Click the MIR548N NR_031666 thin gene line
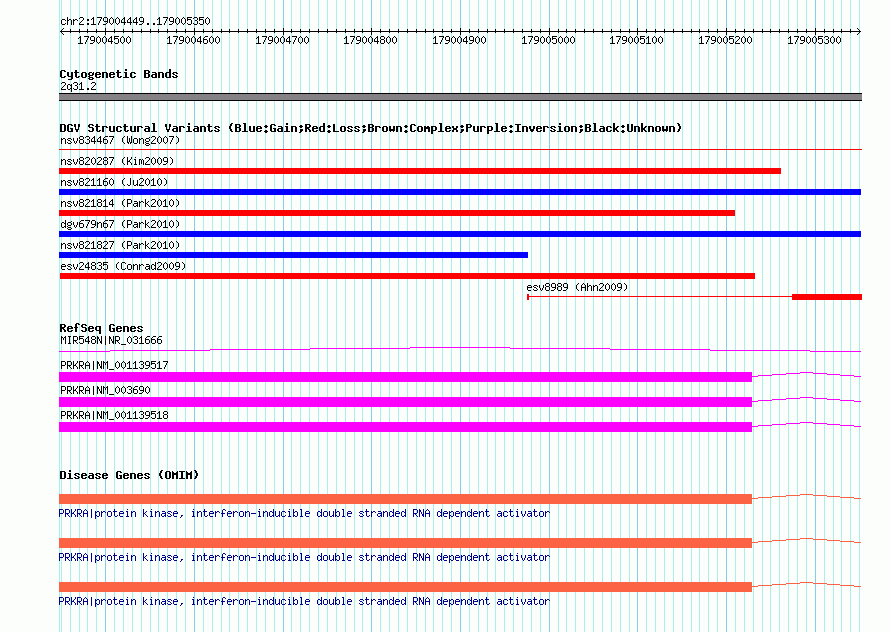The height and width of the screenshot is (632, 890). (x=460, y=349)
